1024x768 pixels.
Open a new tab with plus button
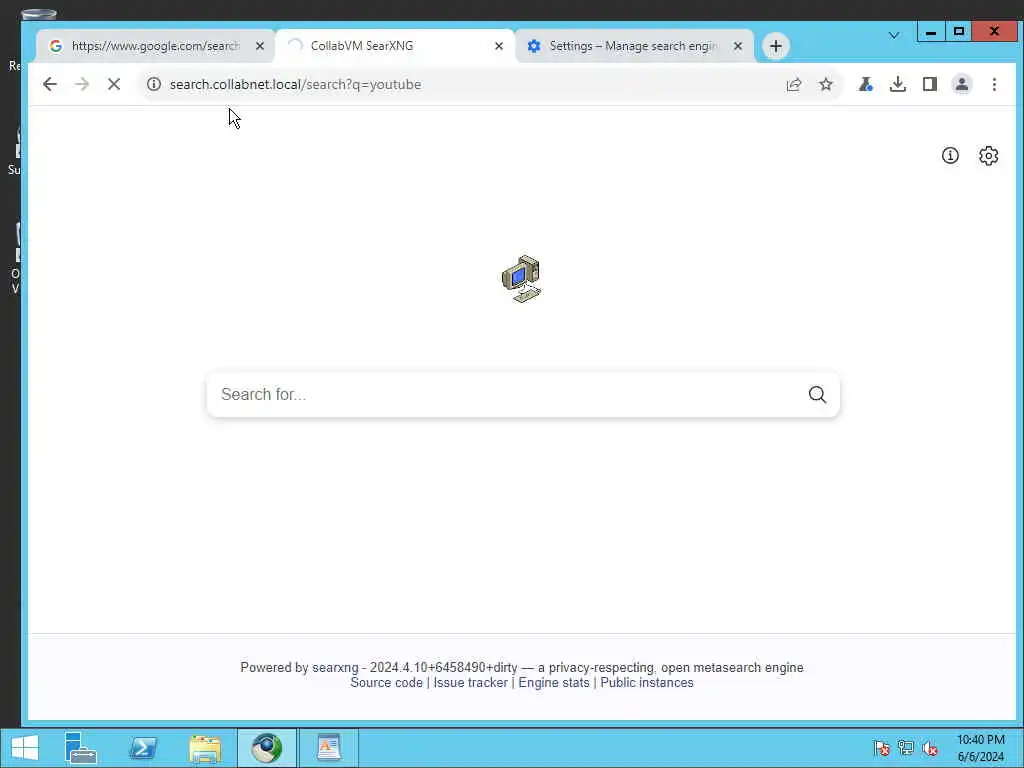(775, 46)
